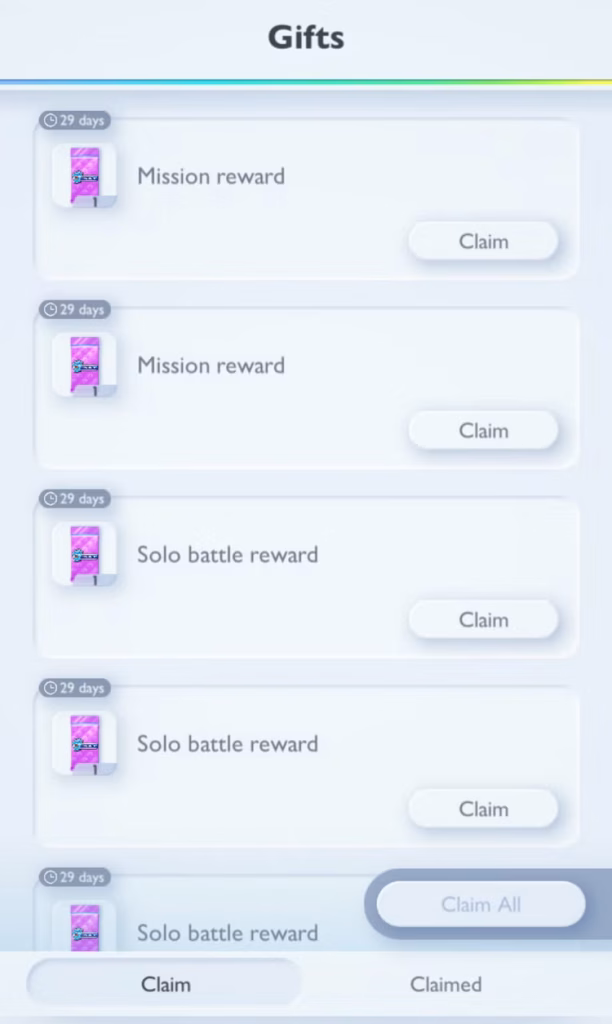Claim the first Mission reward
The width and height of the screenshot is (612, 1024).
tap(483, 242)
